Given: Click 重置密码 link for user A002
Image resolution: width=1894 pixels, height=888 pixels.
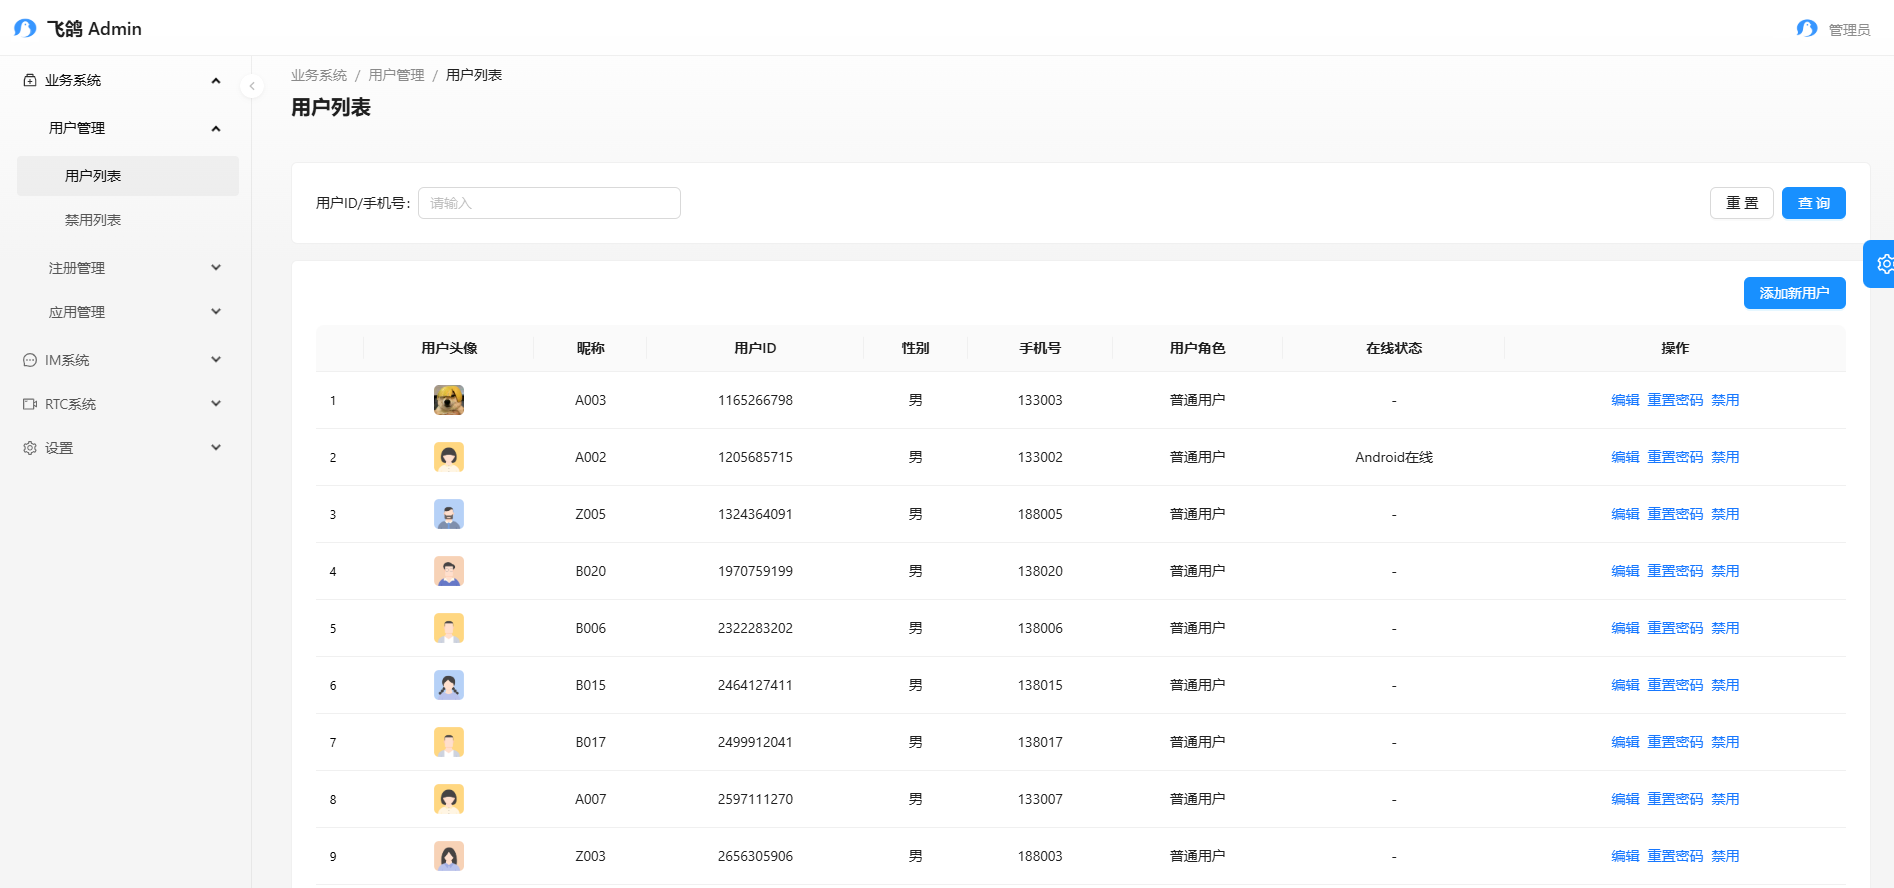Looking at the screenshot, I should pyautogui.click(x=1675, y=457).
